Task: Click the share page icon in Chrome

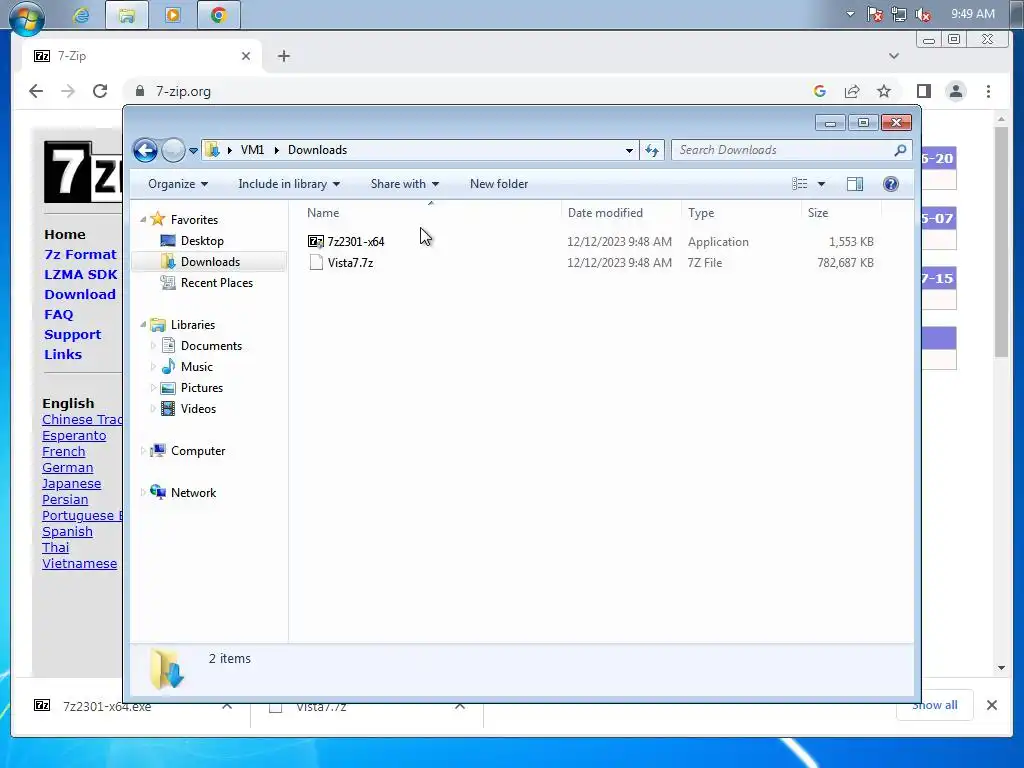Action: click(852, 91)
